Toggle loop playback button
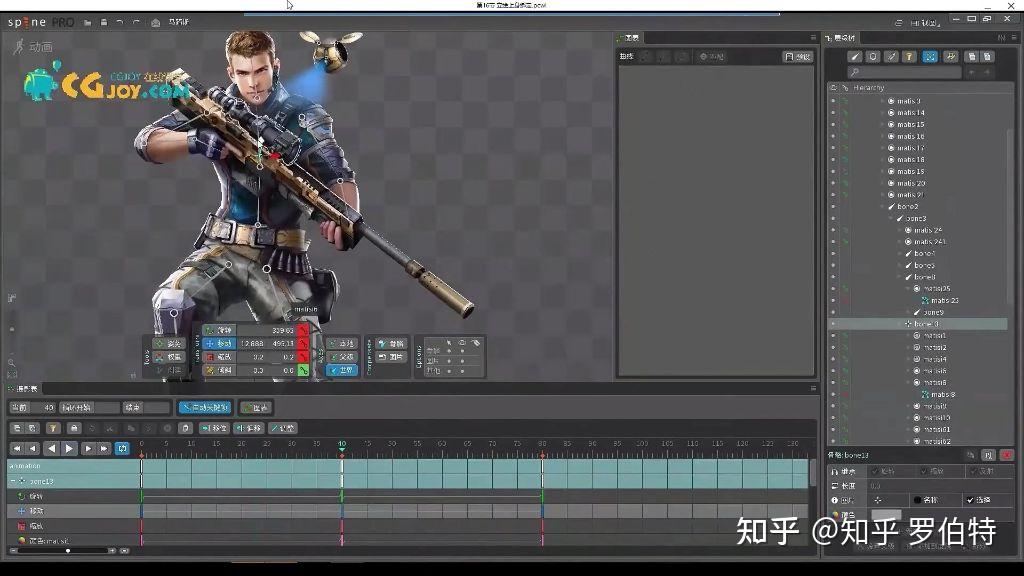 click(x=122, y=449)
